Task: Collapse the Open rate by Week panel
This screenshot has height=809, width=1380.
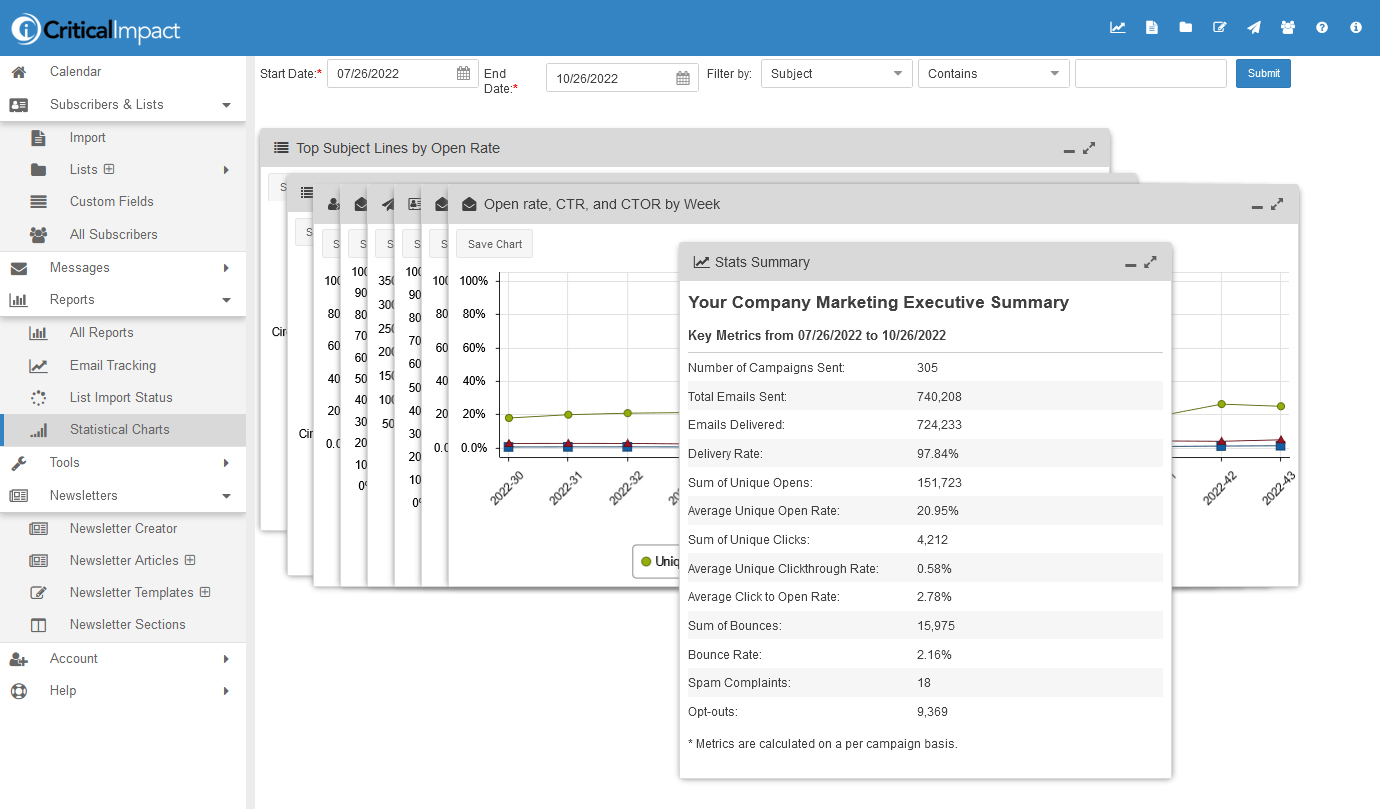Action: click(1257, 205)
